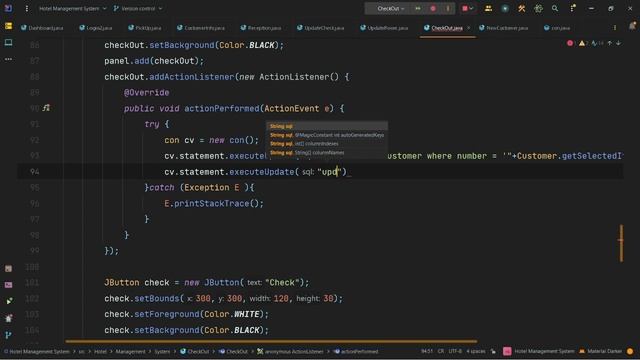
Task: Click the implements gutter icon on line 90
Action: coord(46,108)
